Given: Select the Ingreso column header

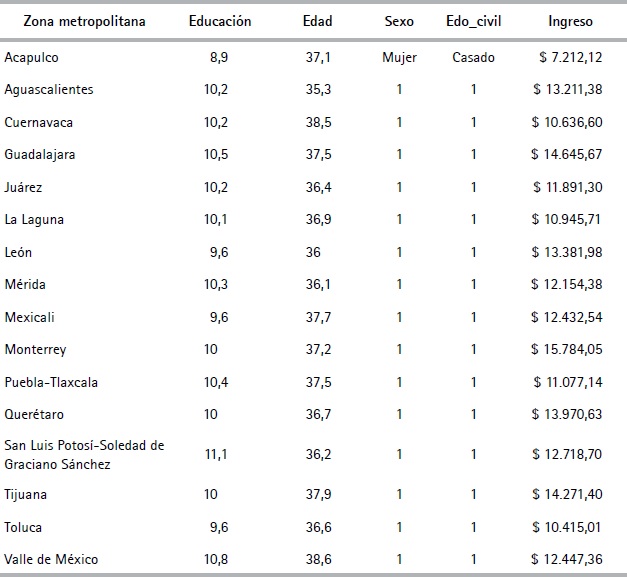Looking at the screenshot, I should pos(570,21).
